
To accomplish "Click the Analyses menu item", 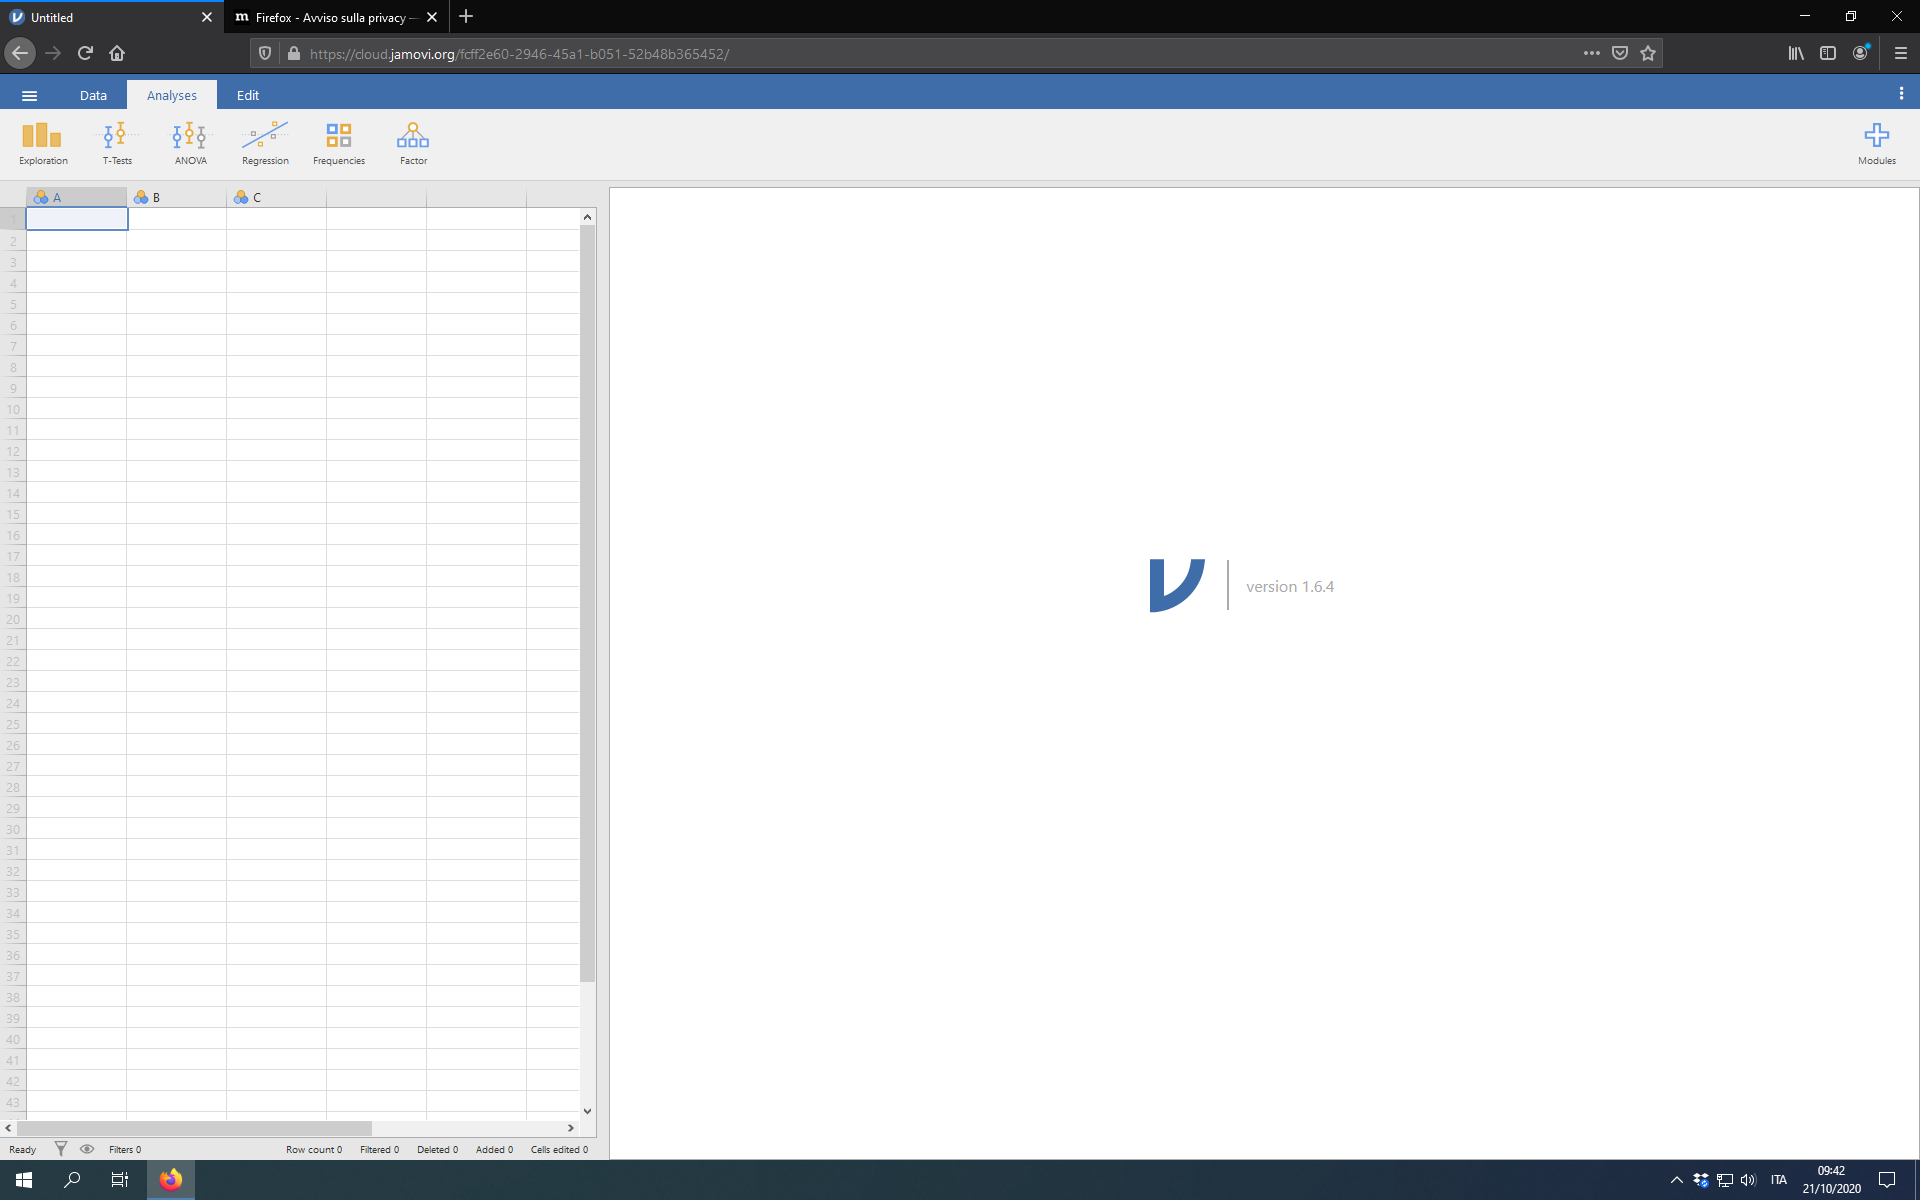I will 171,94.
